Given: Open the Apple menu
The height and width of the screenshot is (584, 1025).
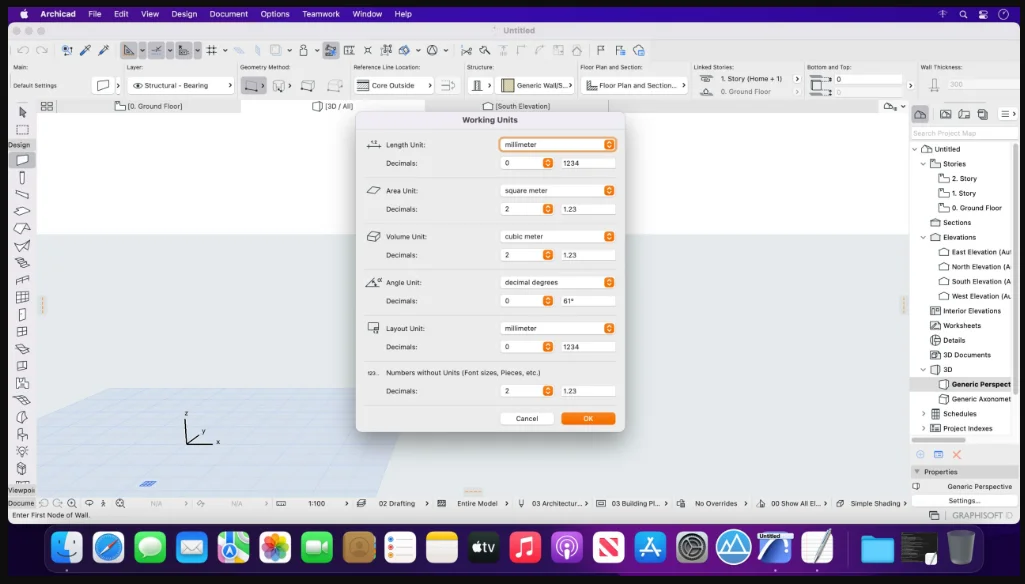Looking at the screenshot, I should pos(24,14).
